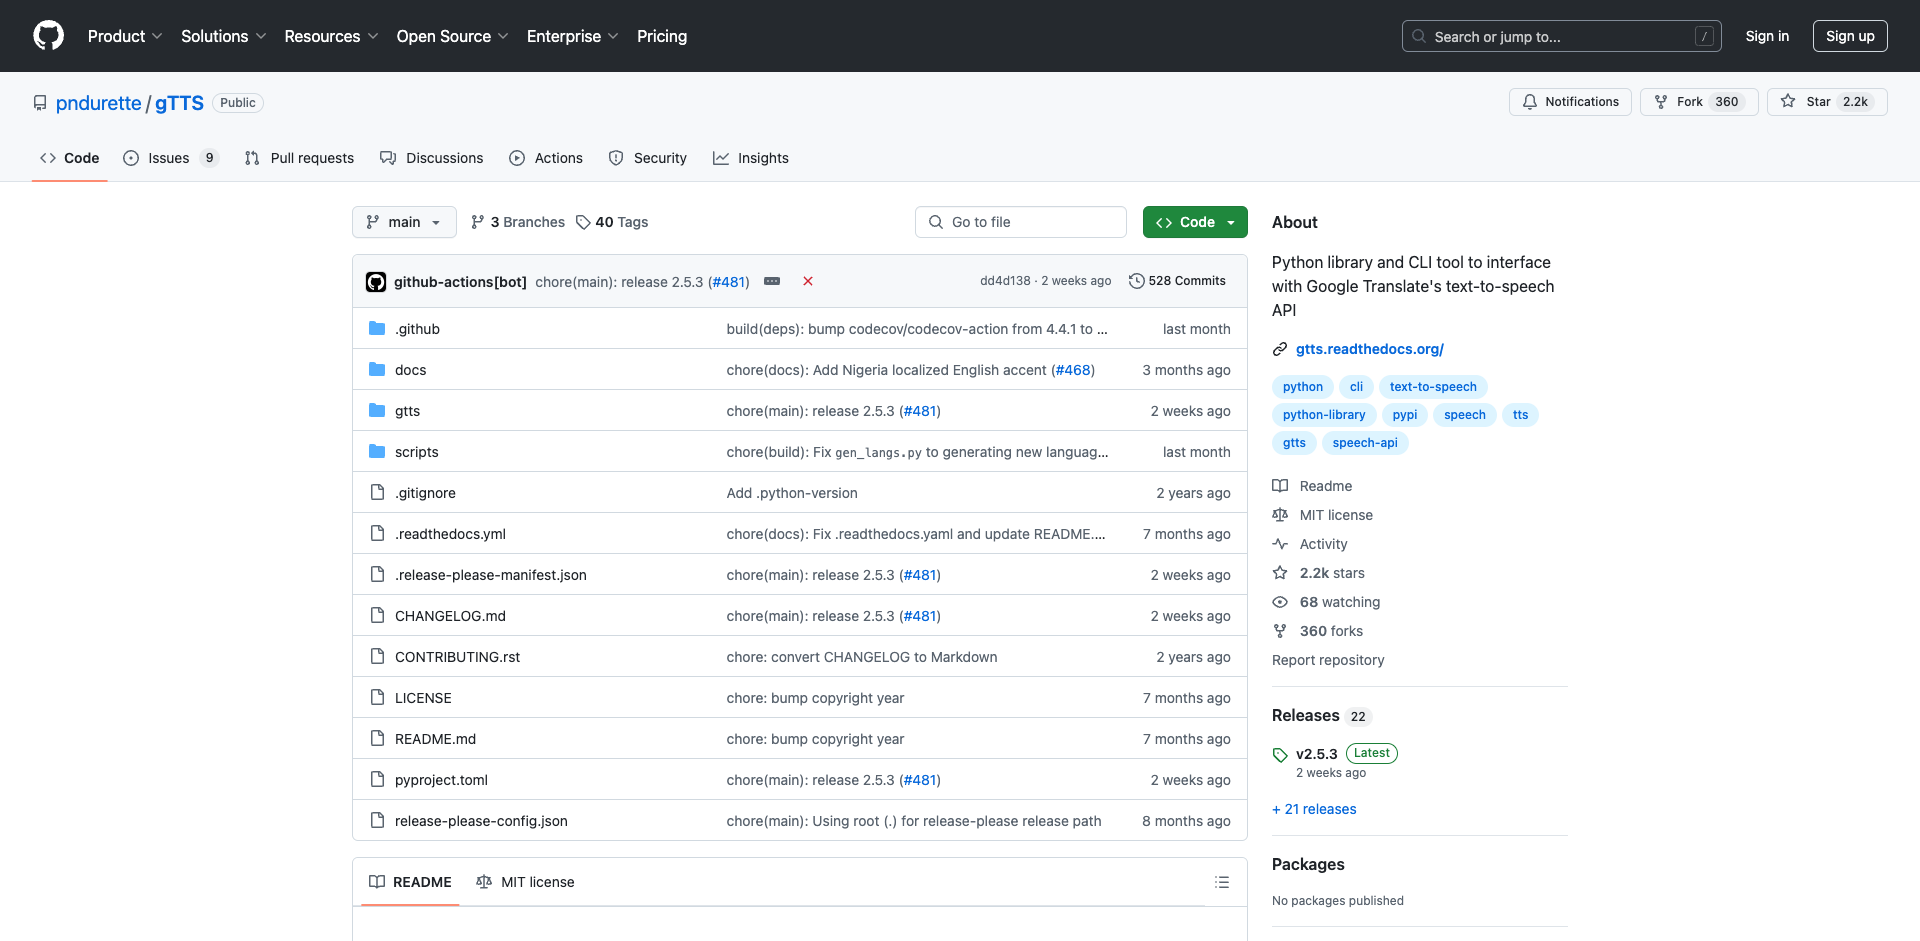
Task: Click the Notifications button
Action: click(1570, 102)
